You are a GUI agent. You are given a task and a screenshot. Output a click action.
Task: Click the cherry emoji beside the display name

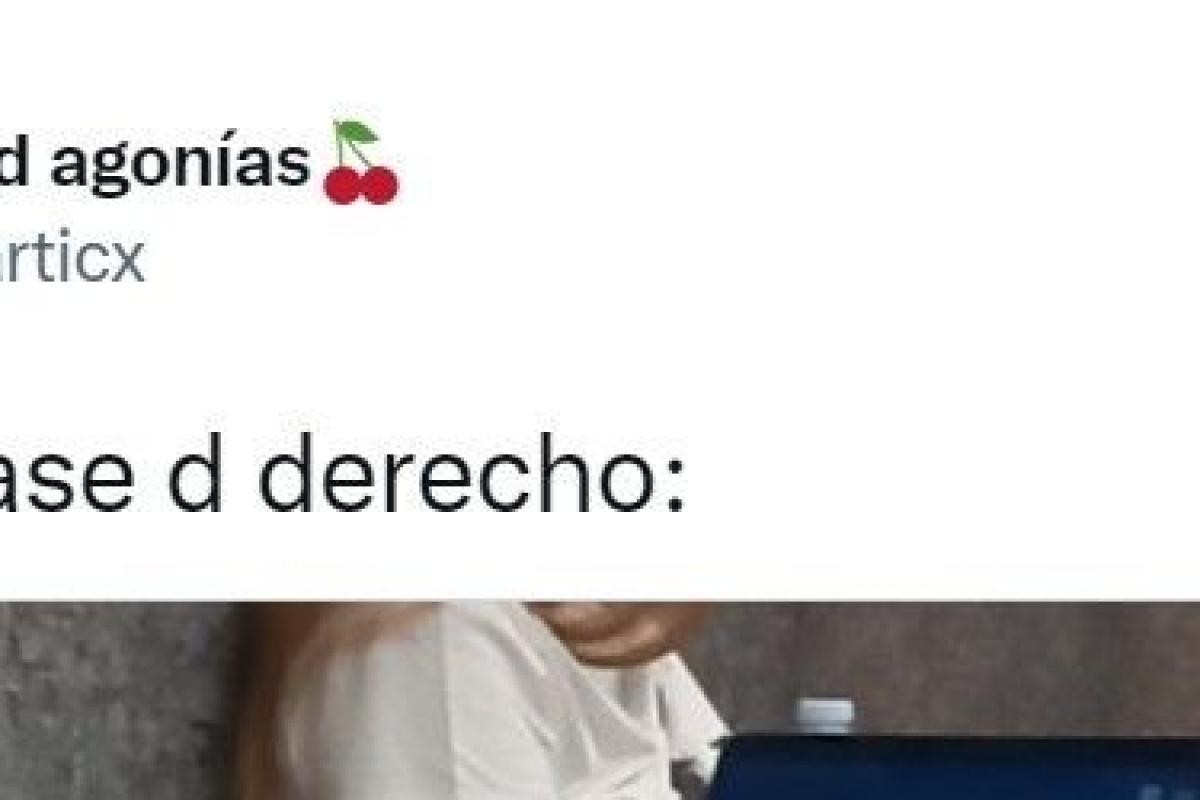point(361,163)
